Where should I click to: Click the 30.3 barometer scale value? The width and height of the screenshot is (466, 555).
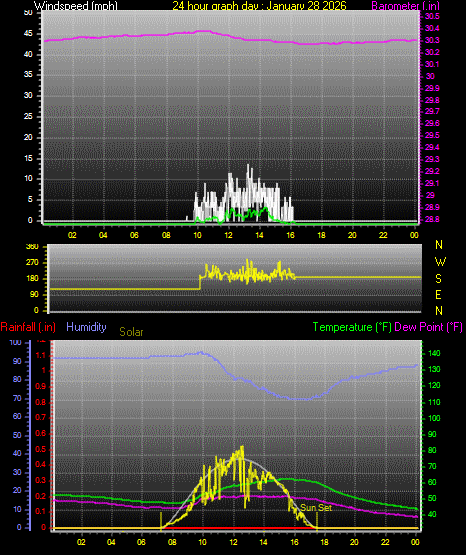pos(432,40)
